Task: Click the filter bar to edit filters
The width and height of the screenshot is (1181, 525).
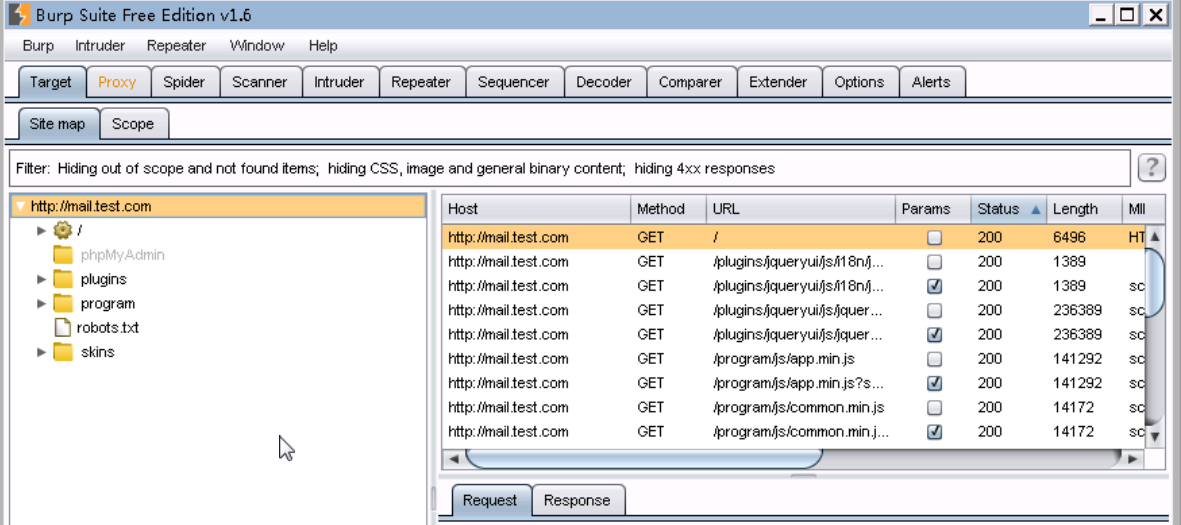Action: coord(569,169)
